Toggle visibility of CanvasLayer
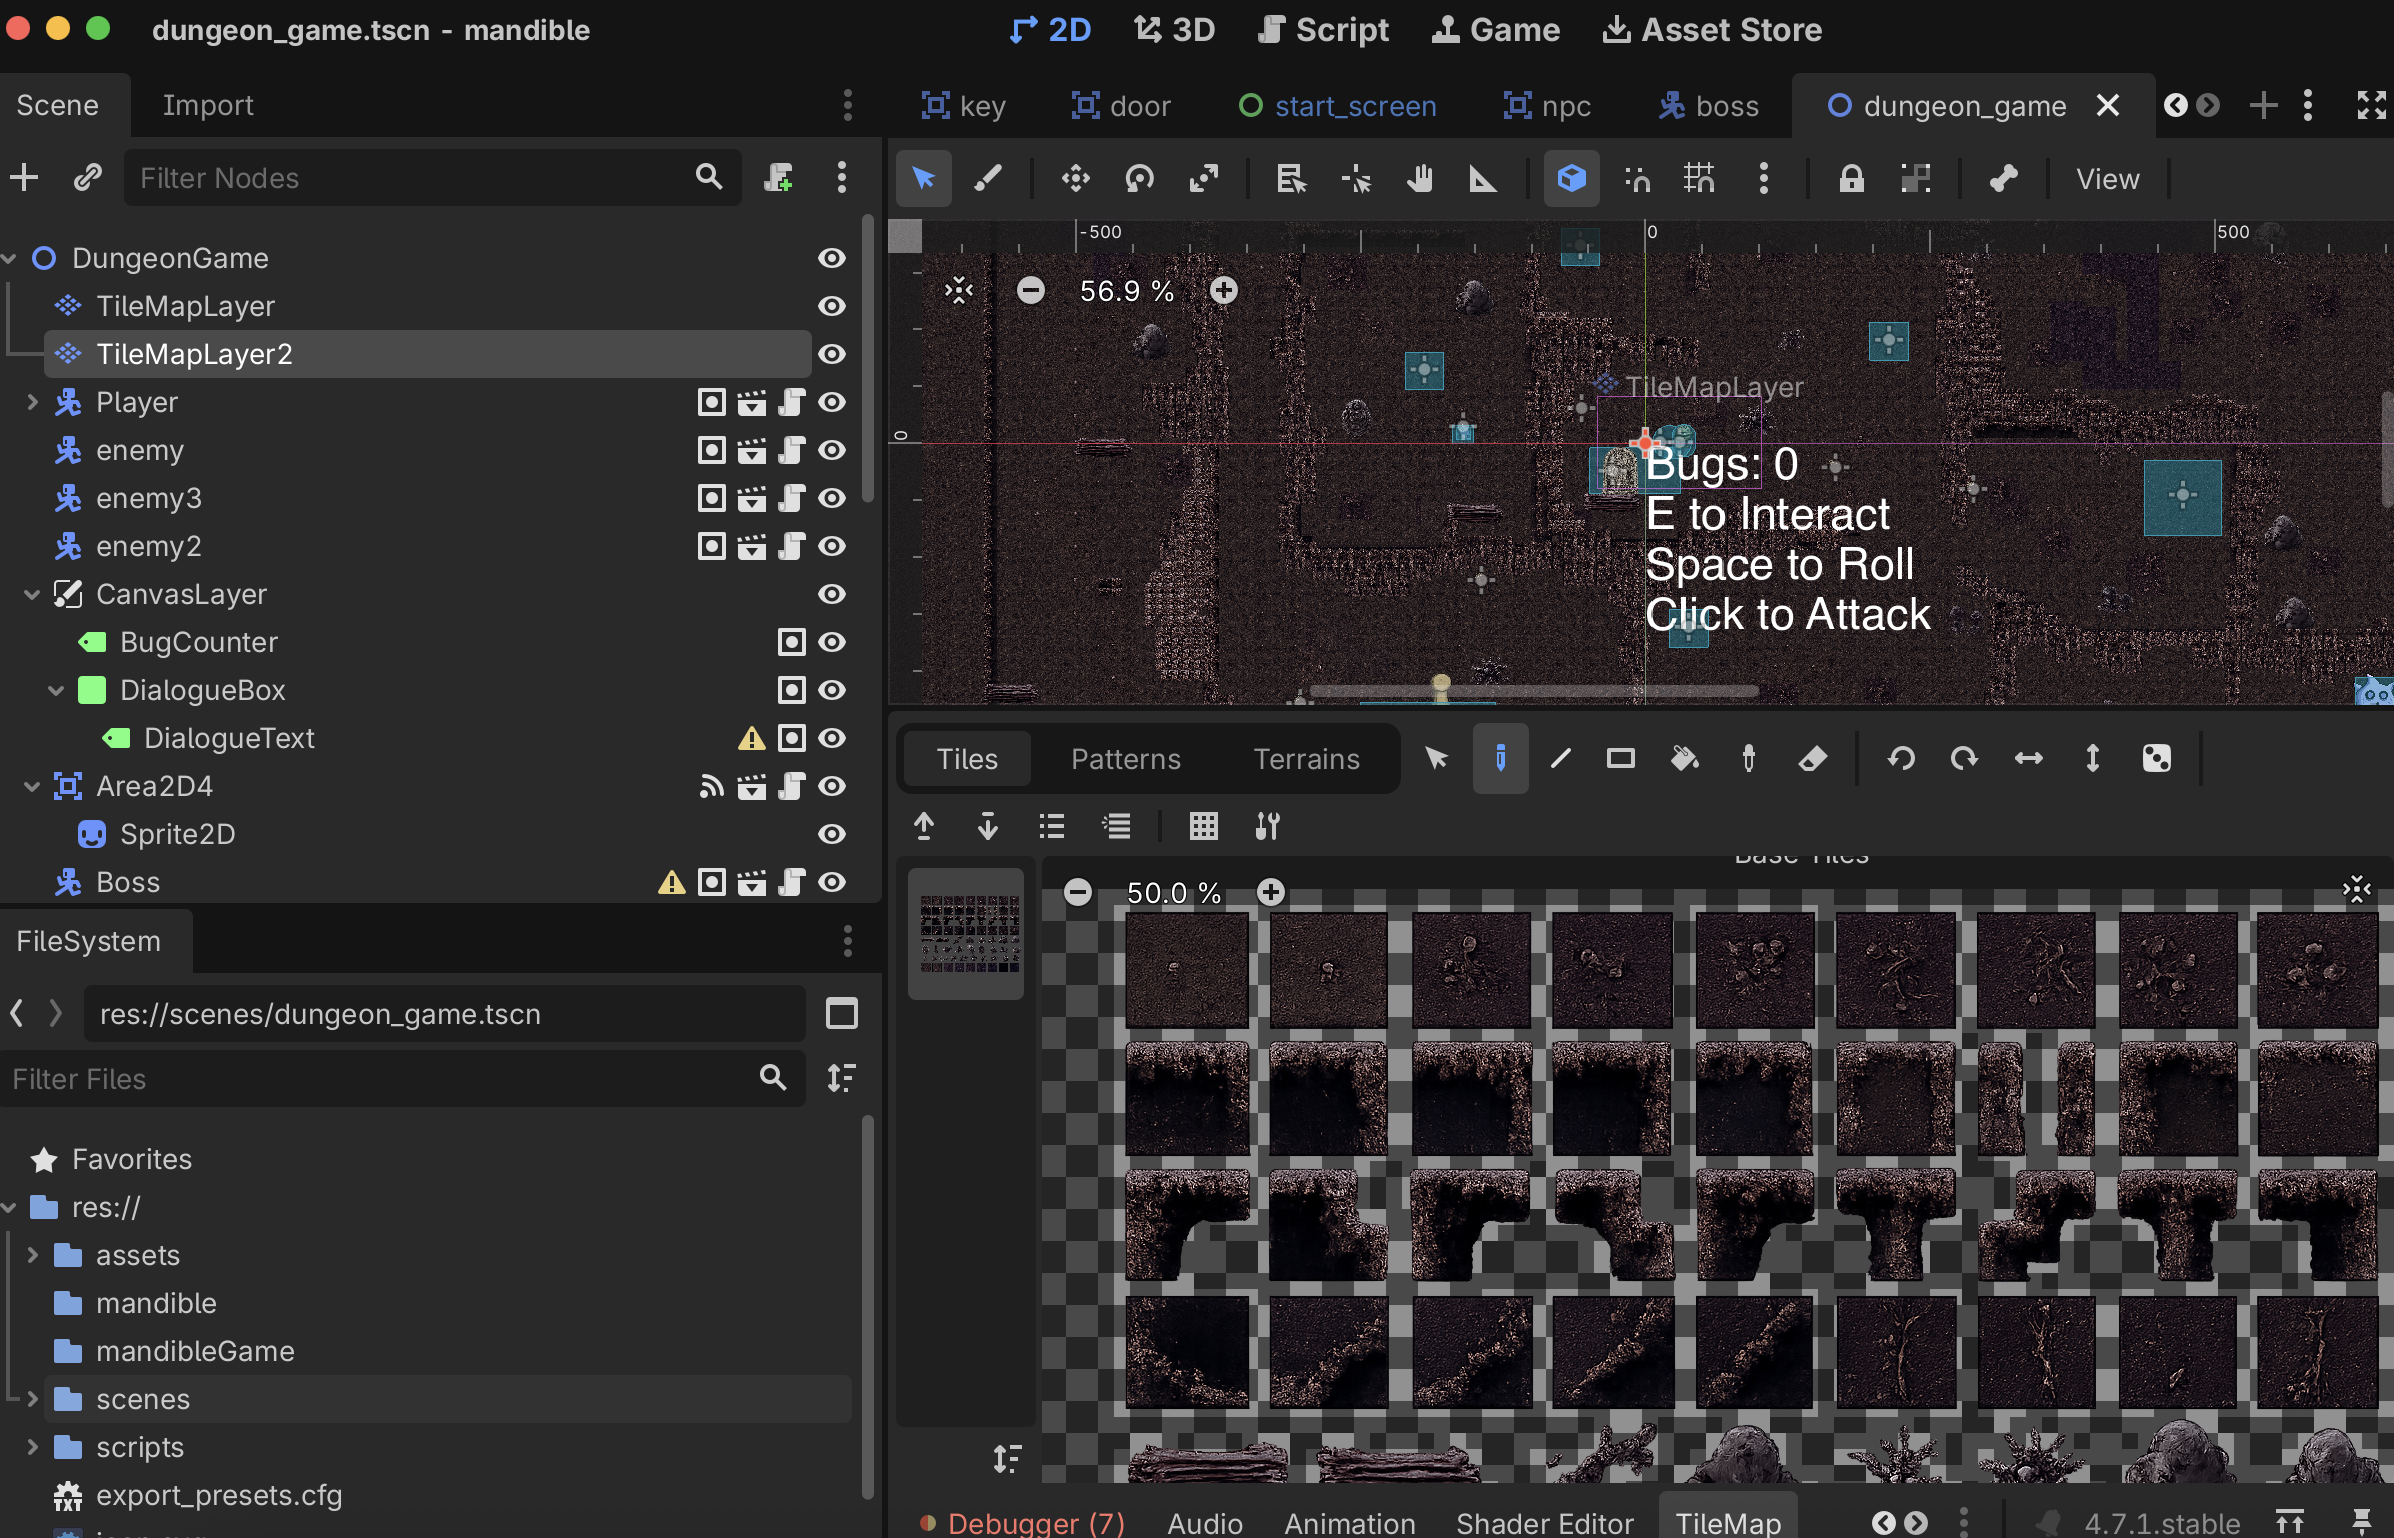The width and height of the screenshot is (2394, 1538). click(x=832, y=594)
